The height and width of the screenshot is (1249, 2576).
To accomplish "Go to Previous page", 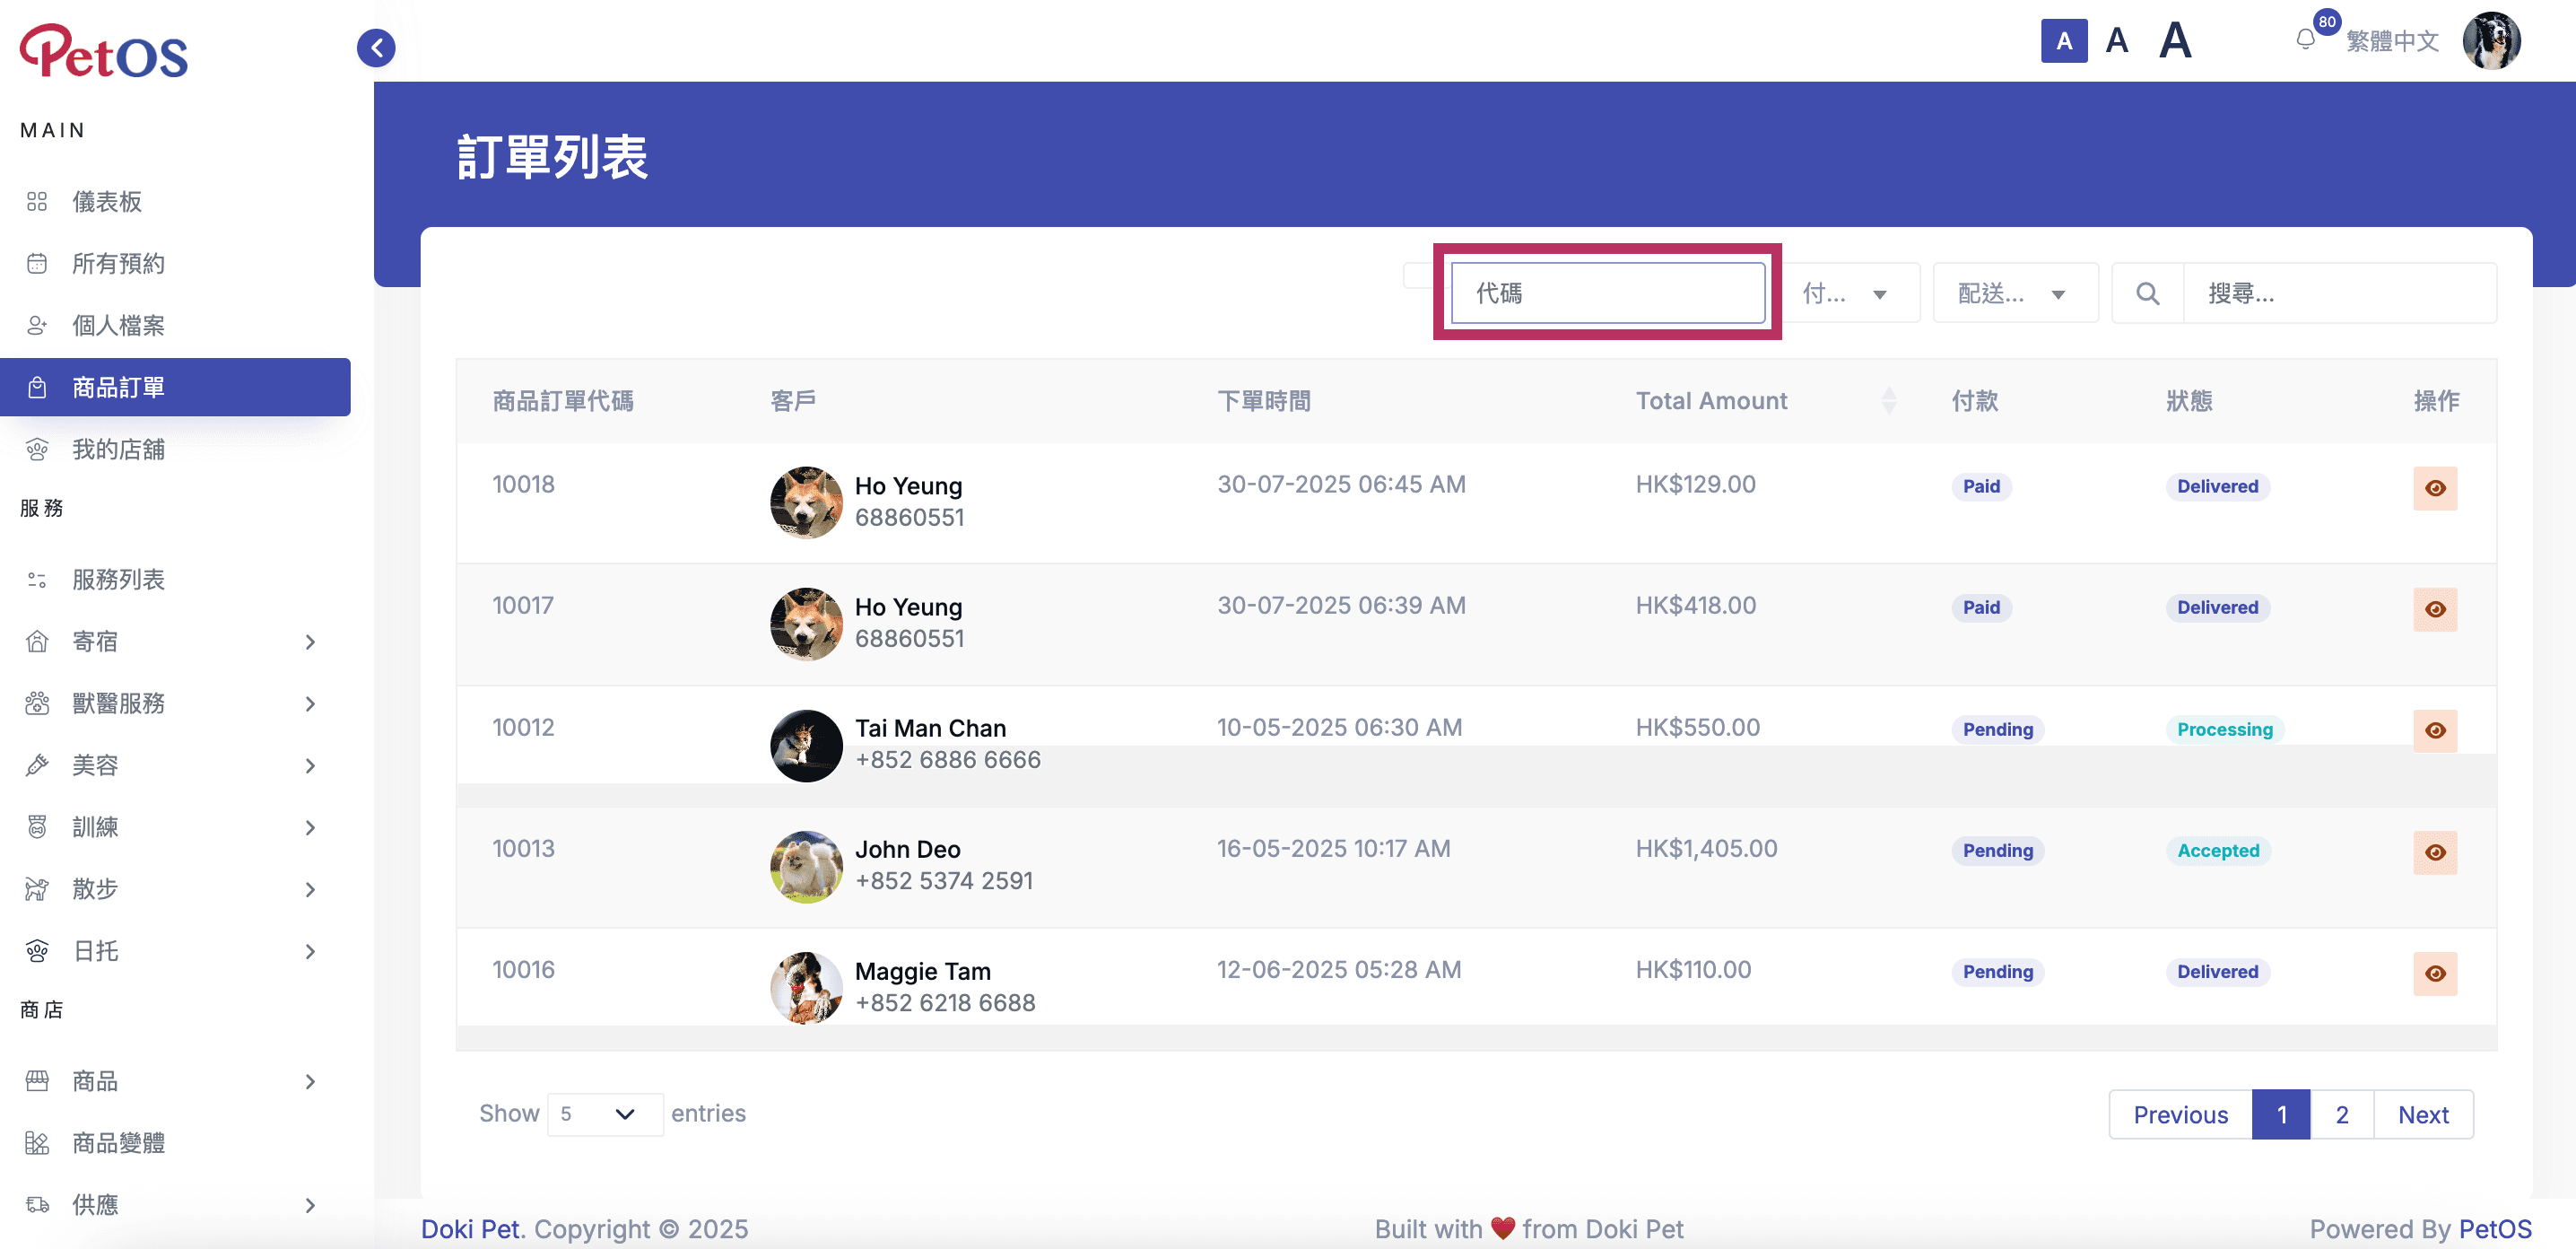I will [x=2180, y=1114].
